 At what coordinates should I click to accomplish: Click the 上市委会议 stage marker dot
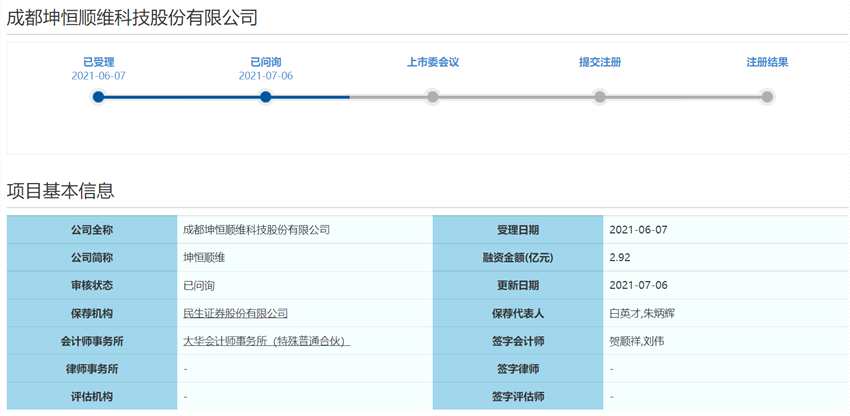[433, 97]
